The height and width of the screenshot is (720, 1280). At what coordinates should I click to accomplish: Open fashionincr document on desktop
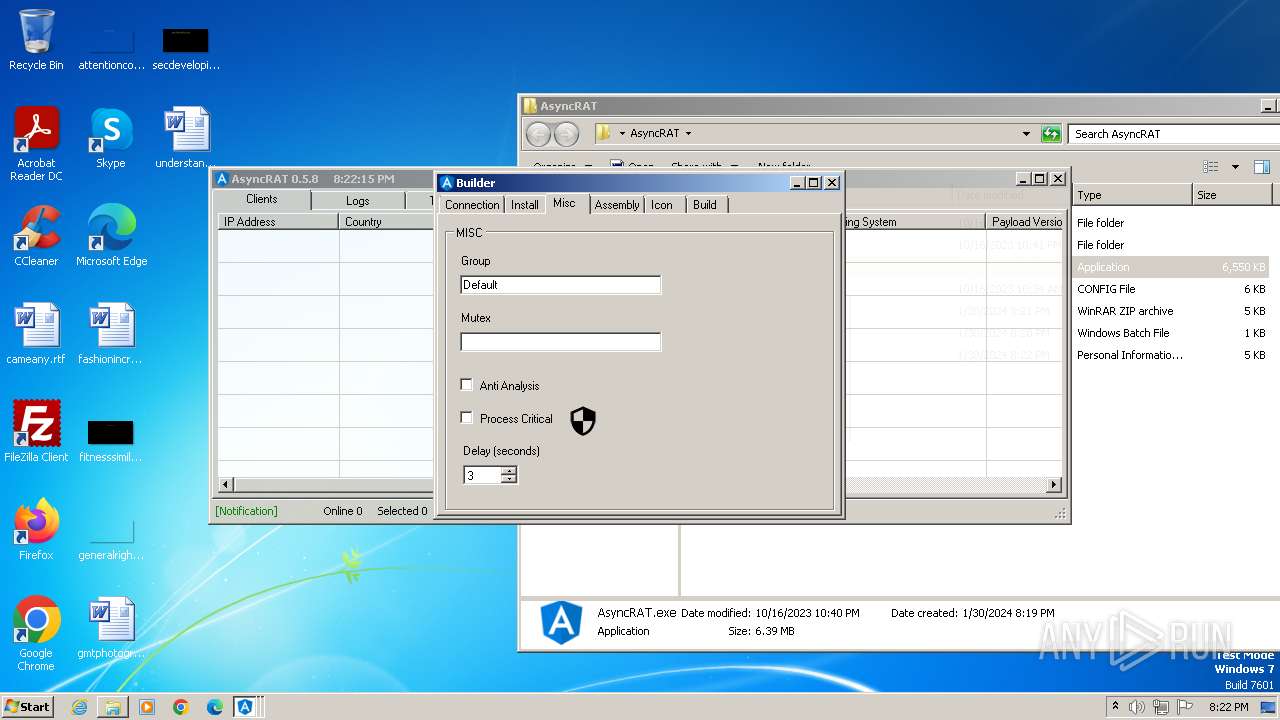point(111,334)
